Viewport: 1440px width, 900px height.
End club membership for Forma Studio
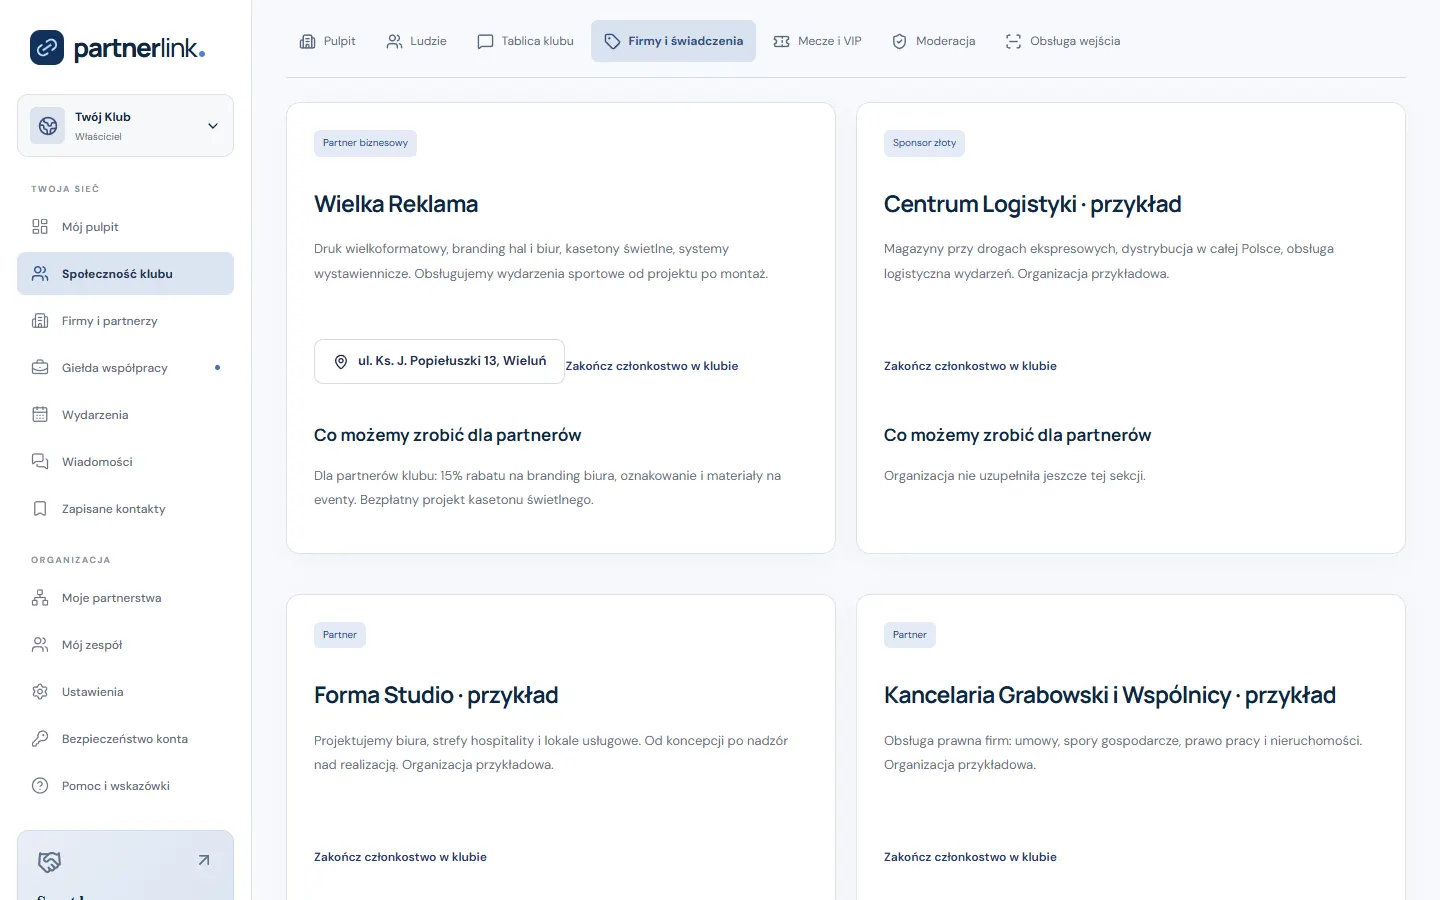[x=400, y=857]
